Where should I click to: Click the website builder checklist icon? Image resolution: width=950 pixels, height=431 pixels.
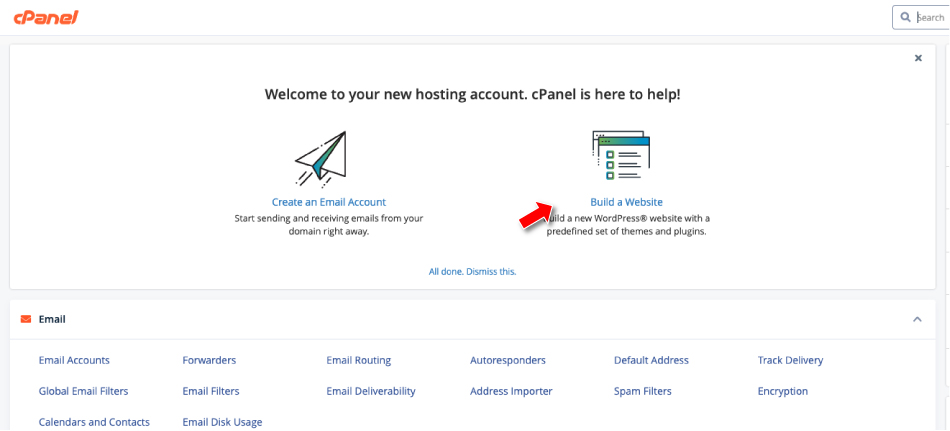pos(620,157)
